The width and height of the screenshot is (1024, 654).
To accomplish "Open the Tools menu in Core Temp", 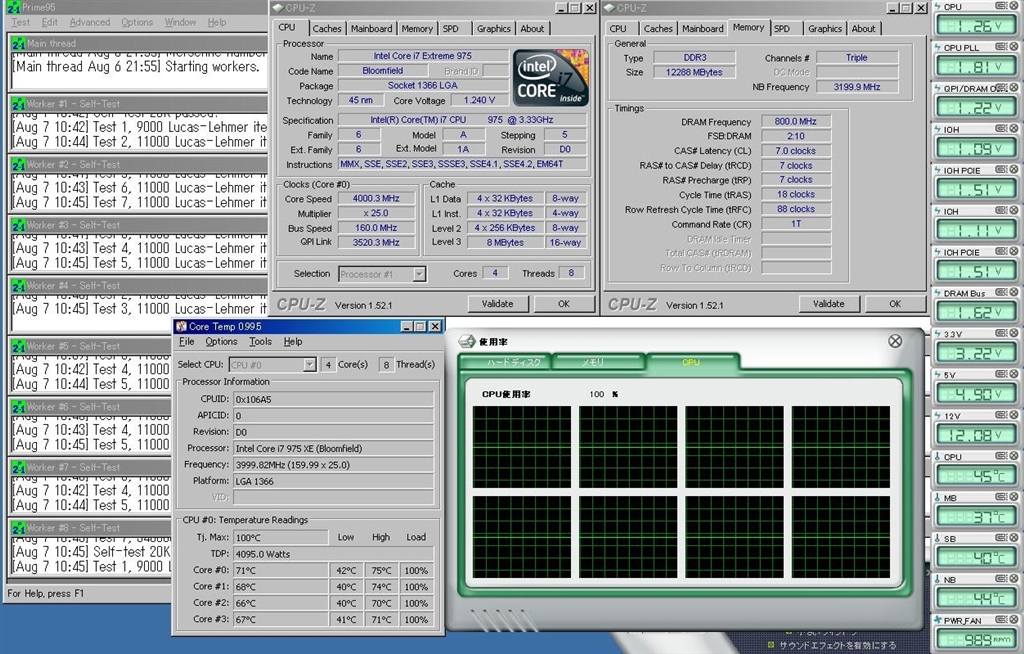I will point(260,342).
